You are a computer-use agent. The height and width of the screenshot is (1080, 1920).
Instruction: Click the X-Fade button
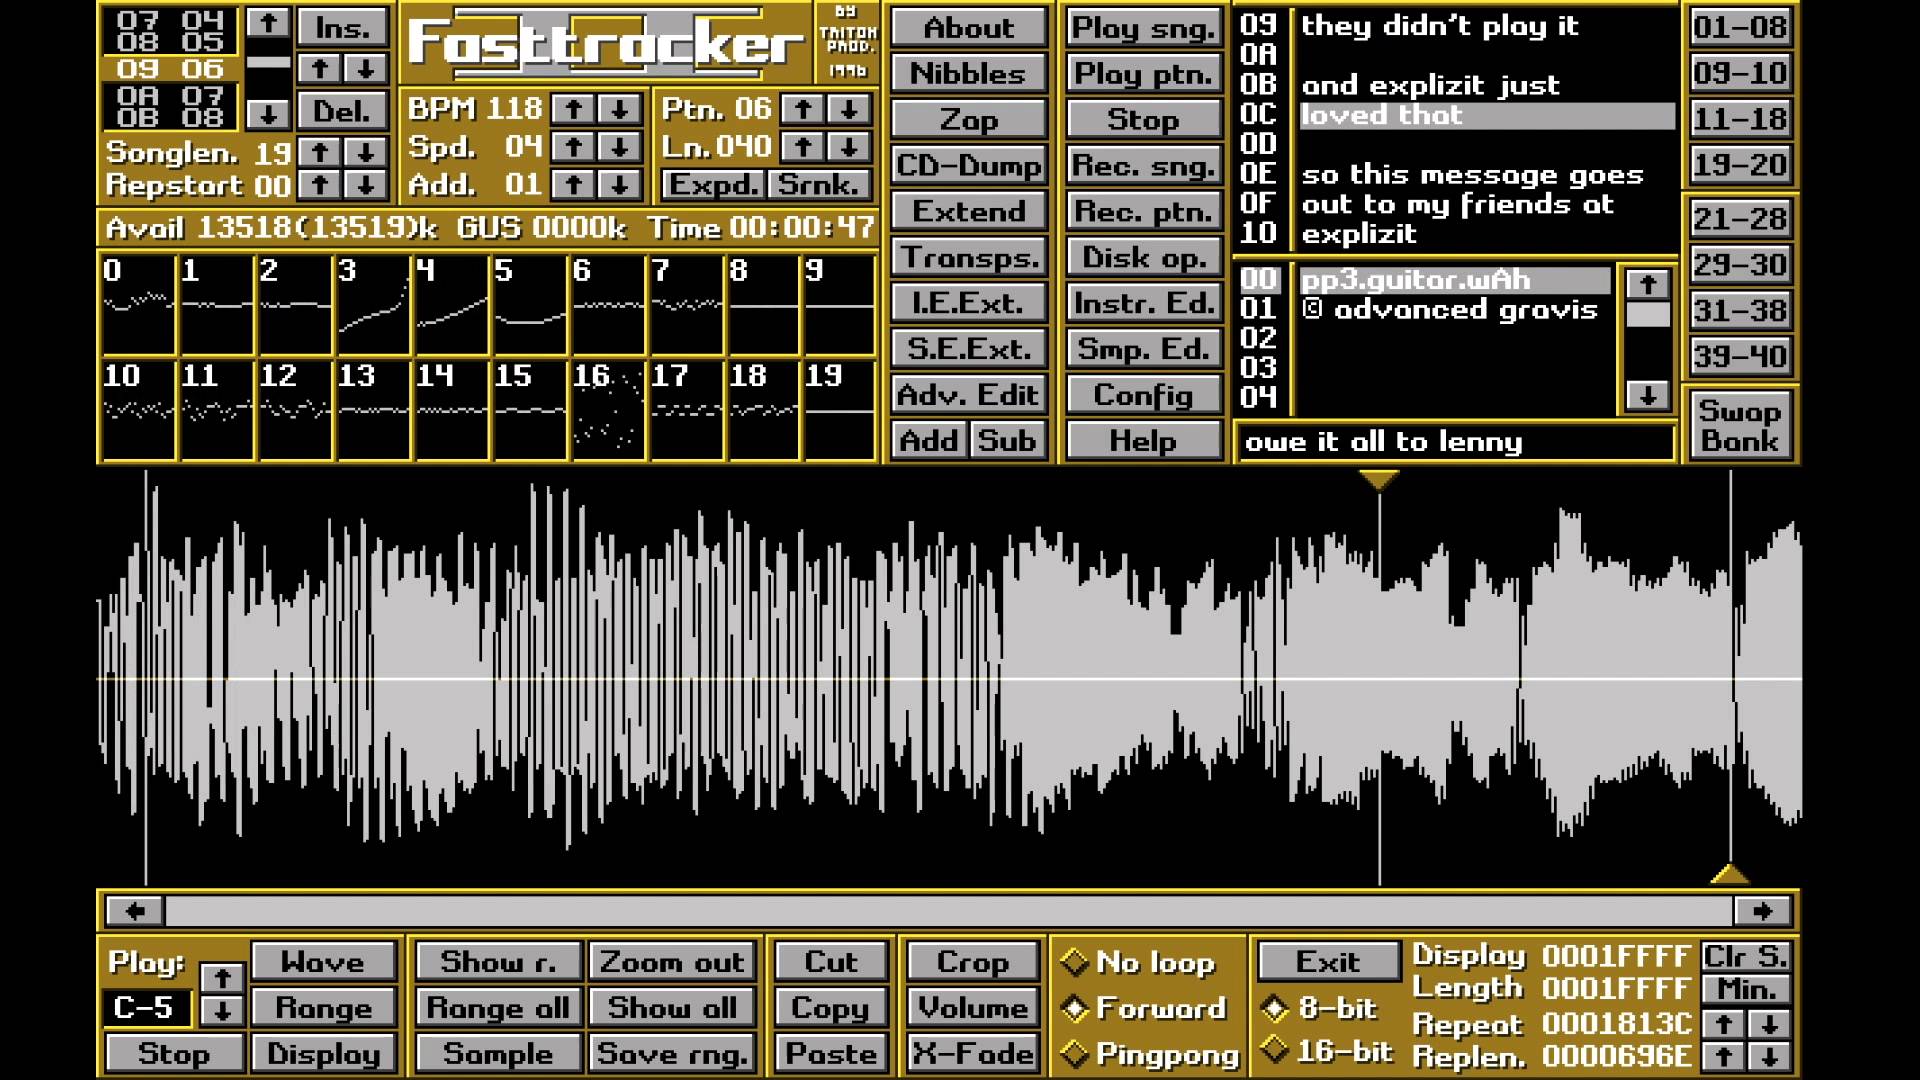972,1053
